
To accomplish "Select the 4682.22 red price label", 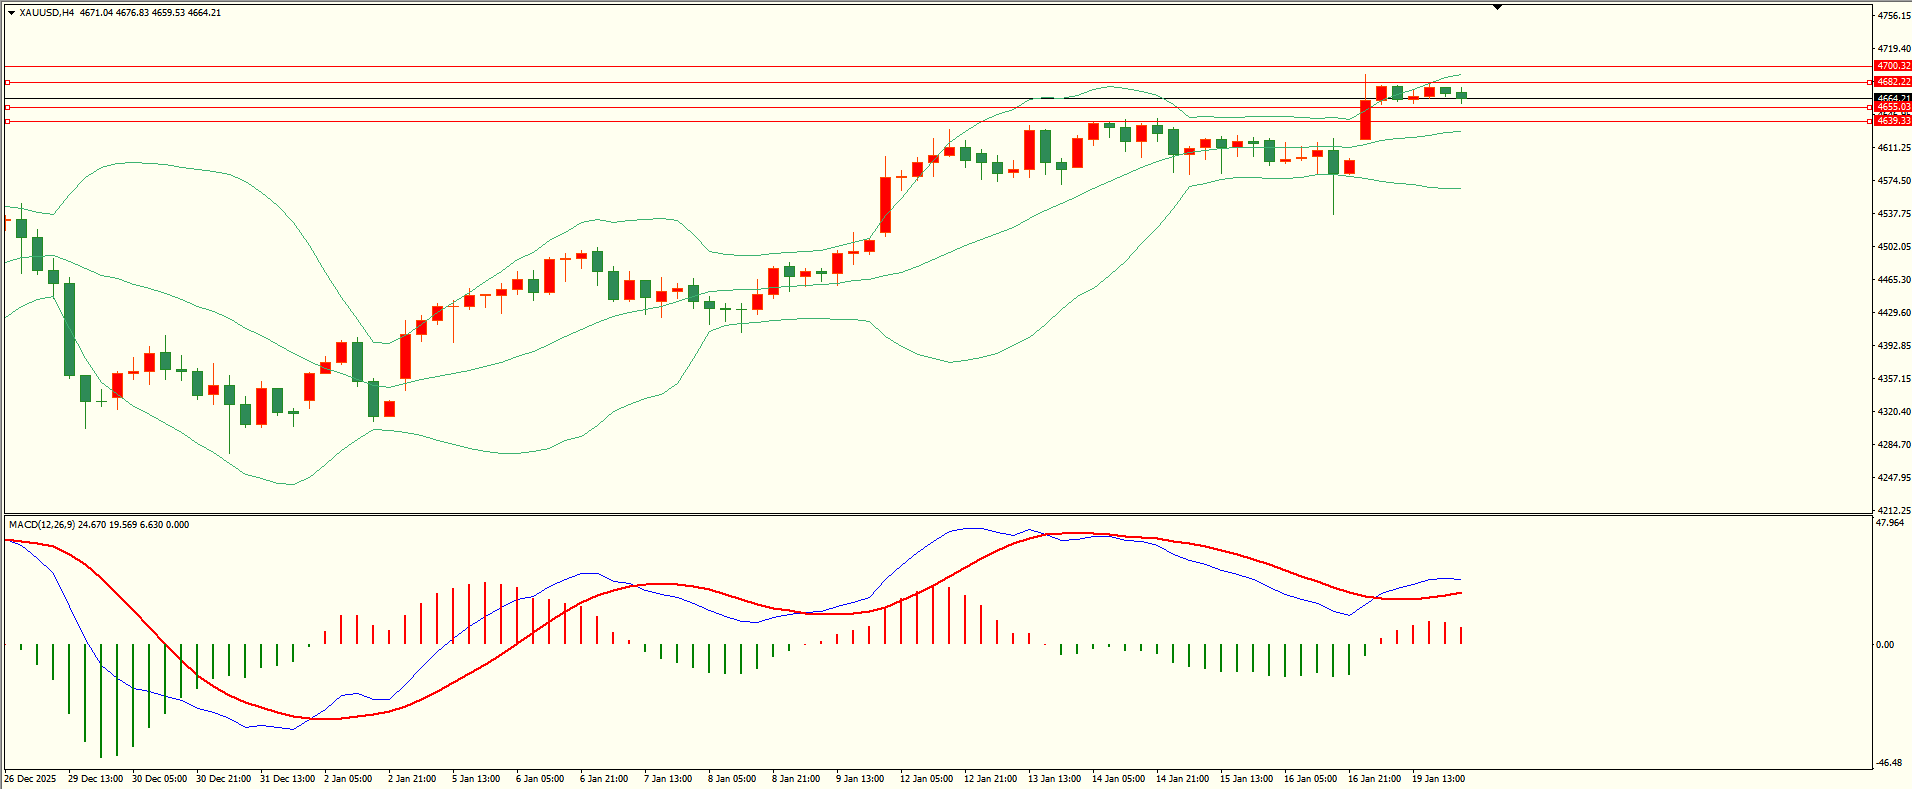I will pos(1893,82).
